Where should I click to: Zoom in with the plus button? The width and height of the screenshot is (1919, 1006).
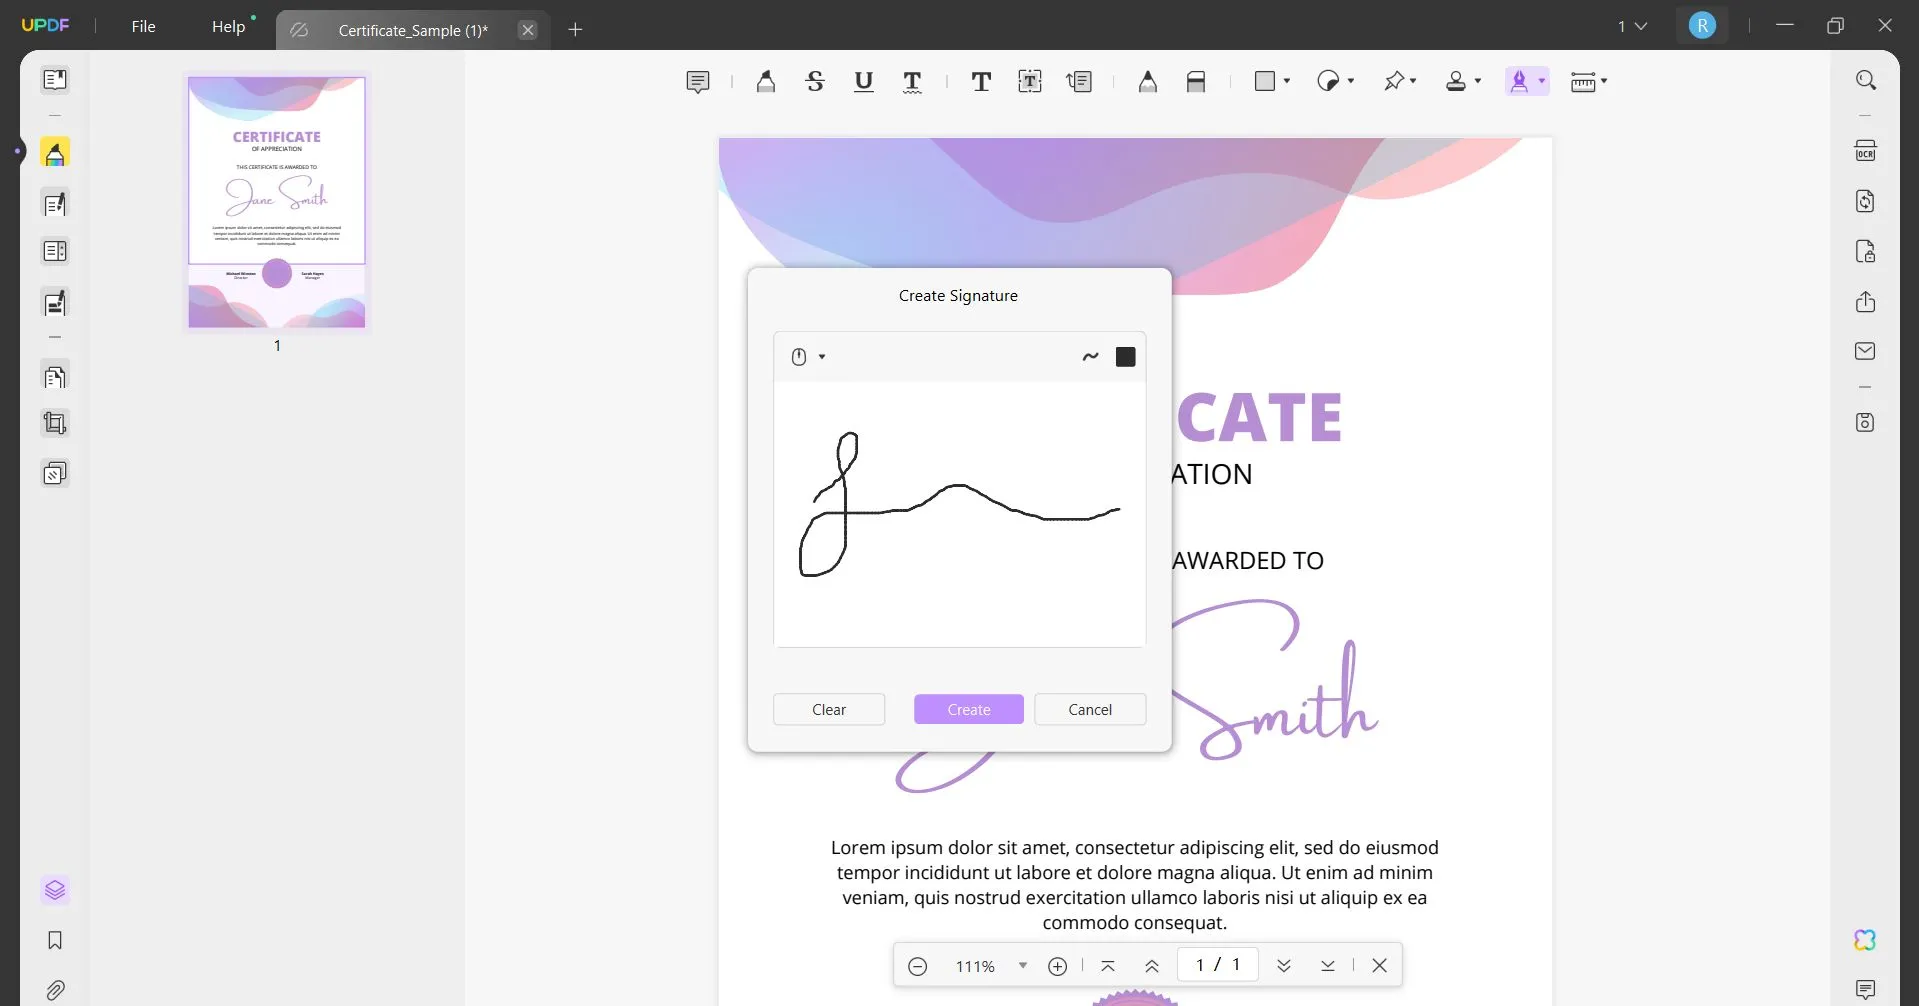[1057, 966]
